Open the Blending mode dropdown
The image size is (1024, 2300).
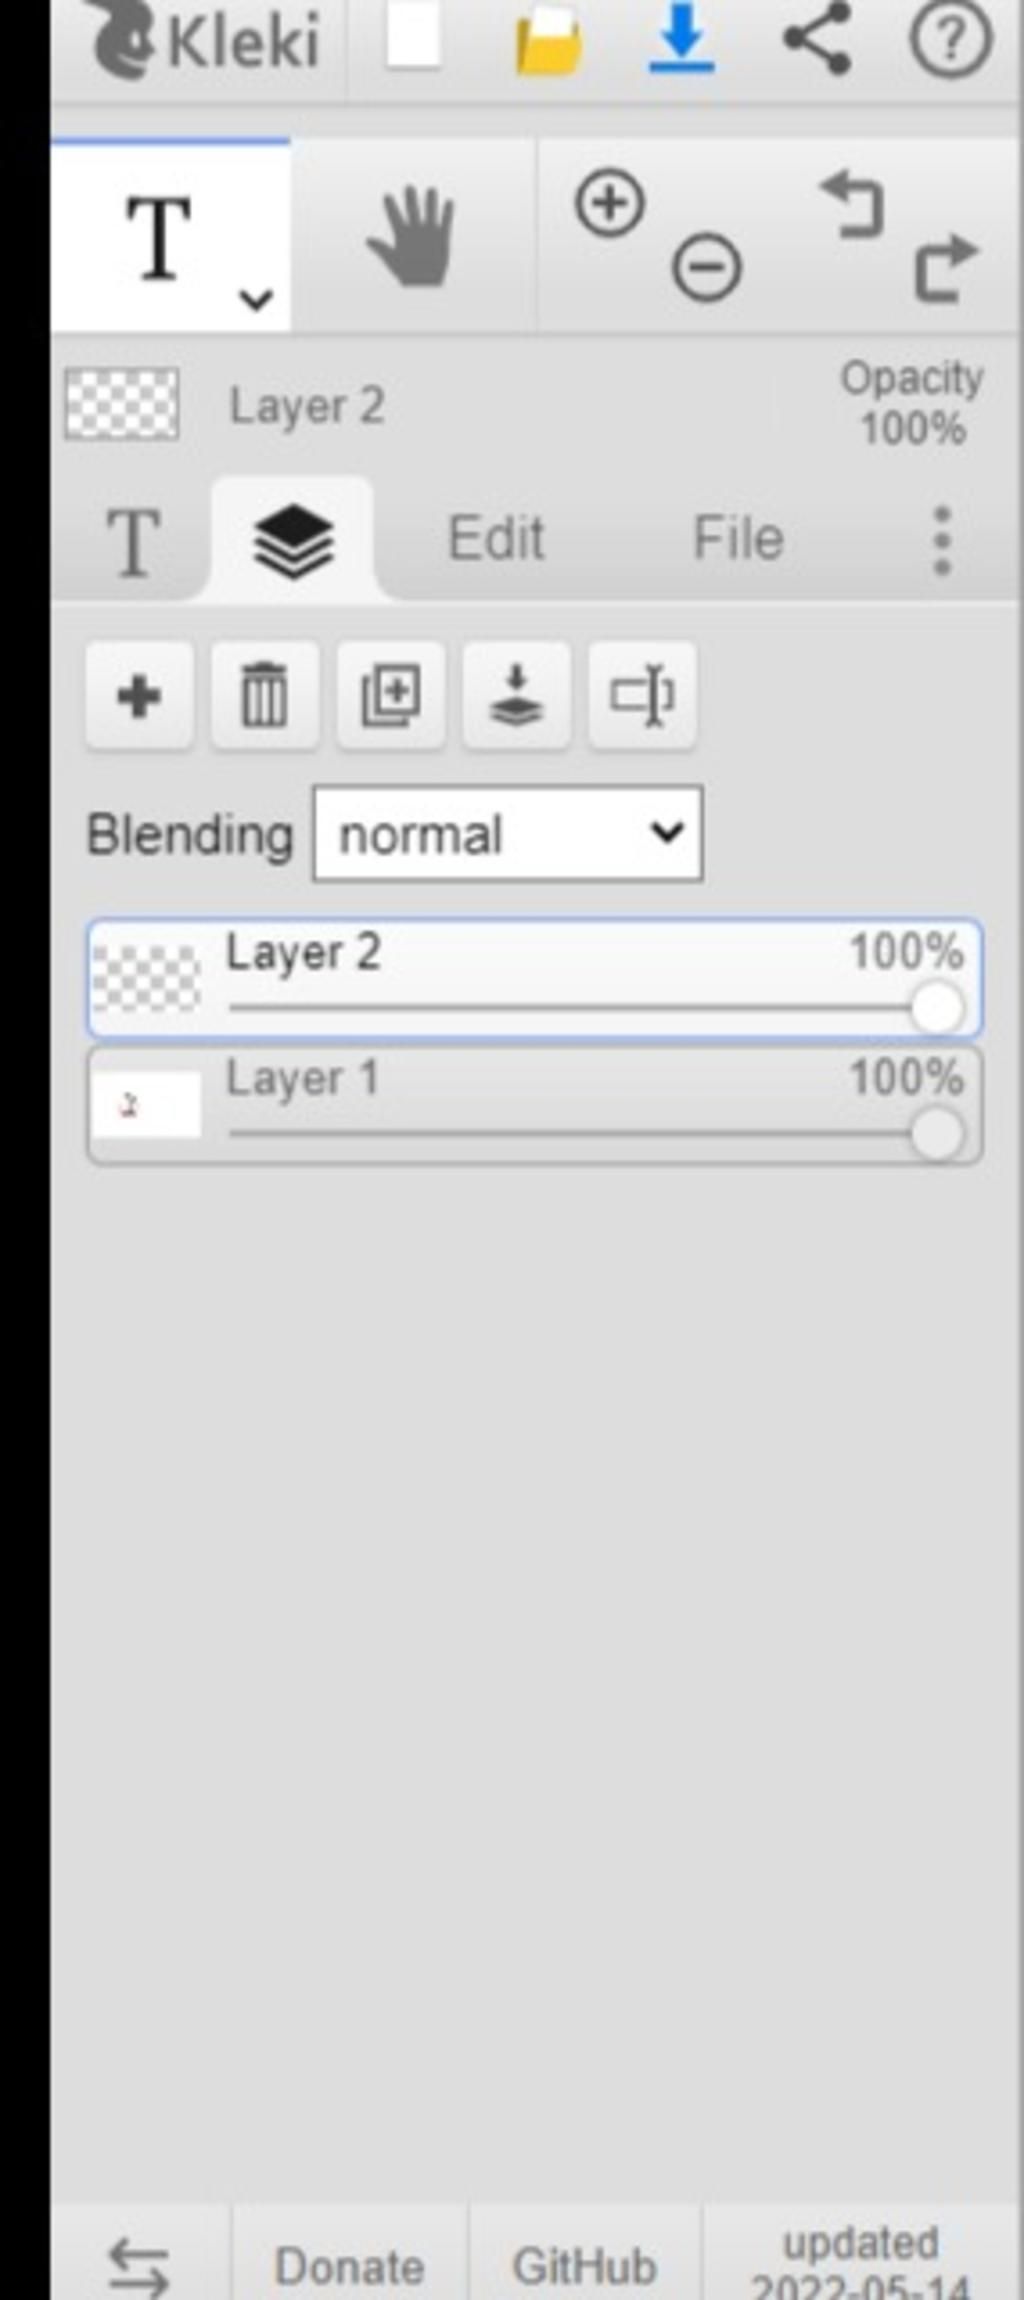click(x=508, y=834)
